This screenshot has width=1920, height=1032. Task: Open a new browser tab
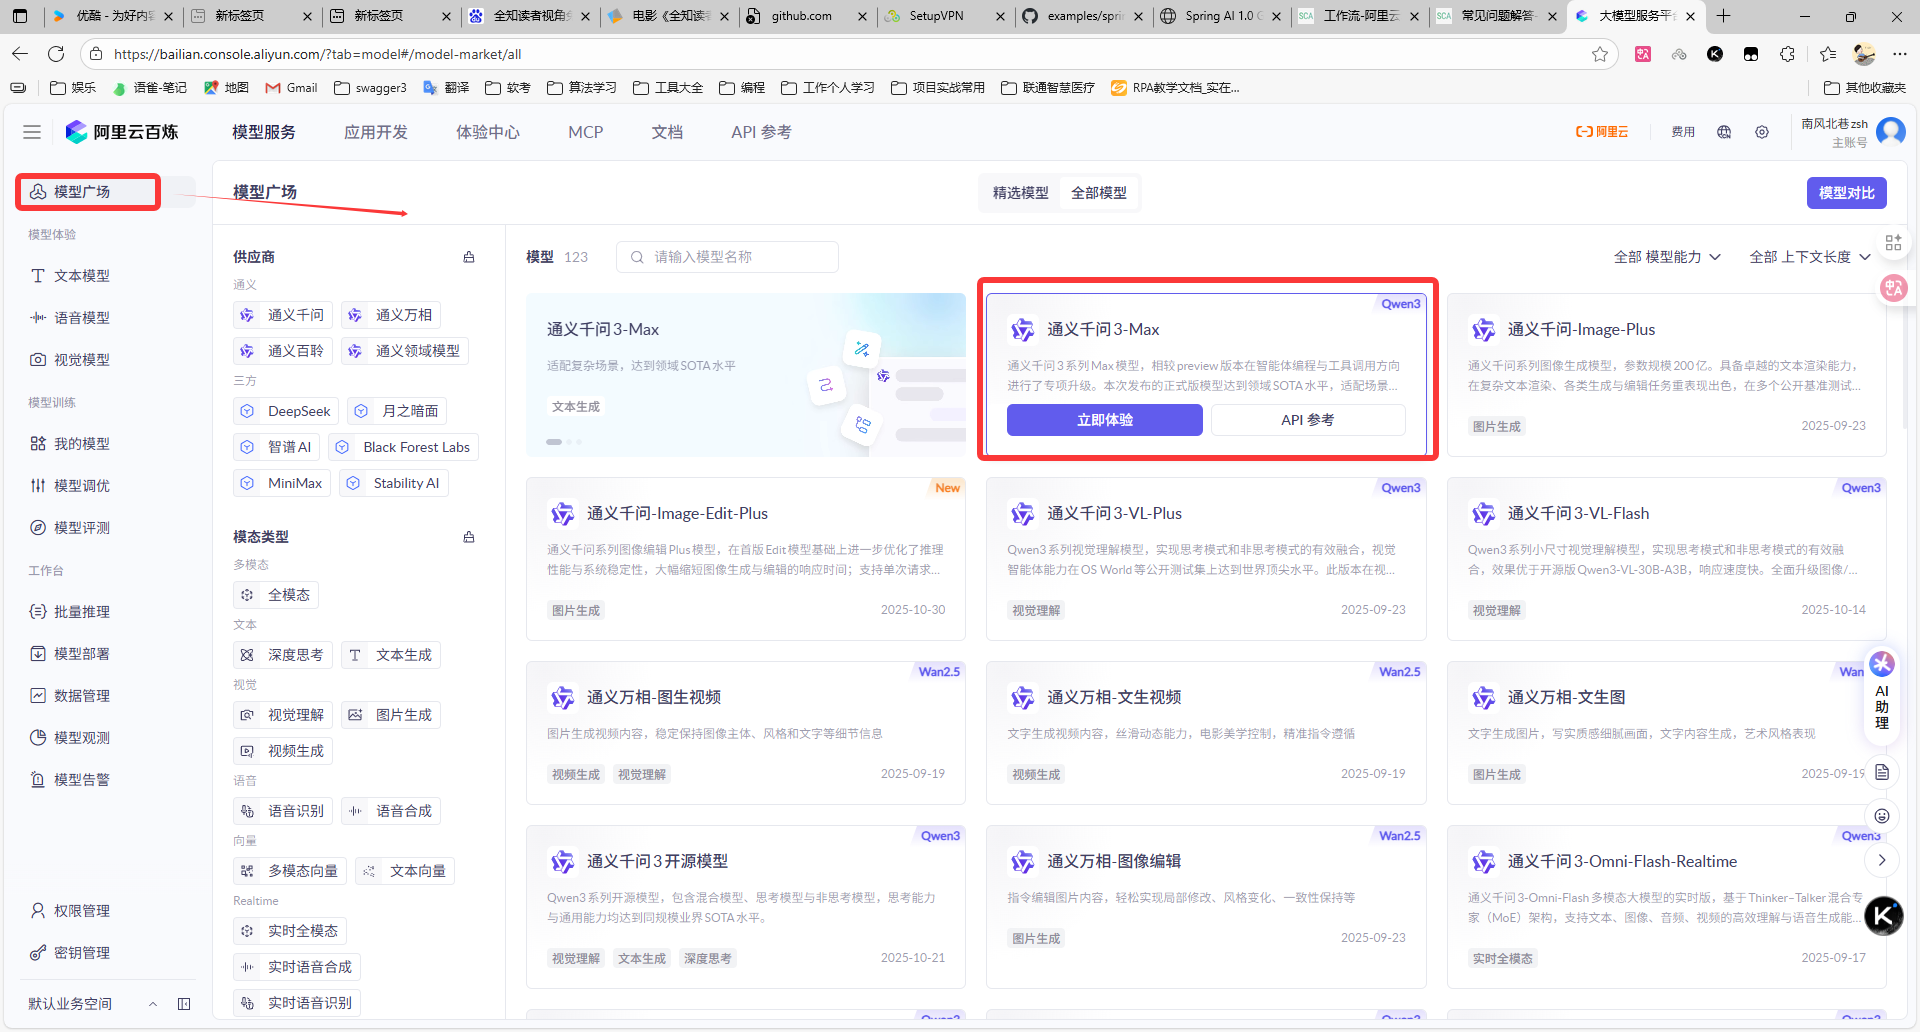pos(1723,16)
